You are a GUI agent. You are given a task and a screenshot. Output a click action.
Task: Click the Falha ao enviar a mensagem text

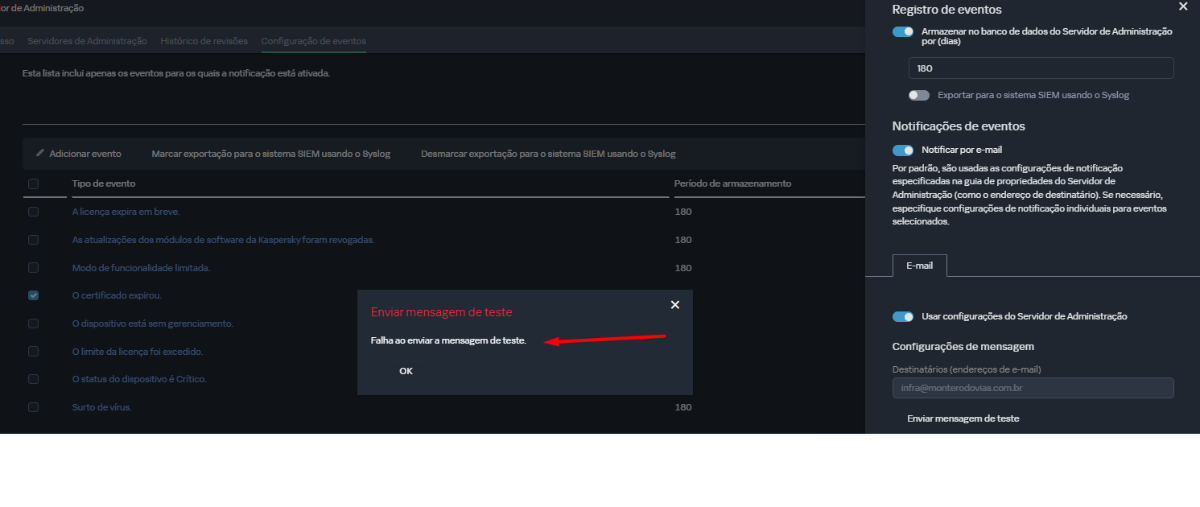click(448, 341)
